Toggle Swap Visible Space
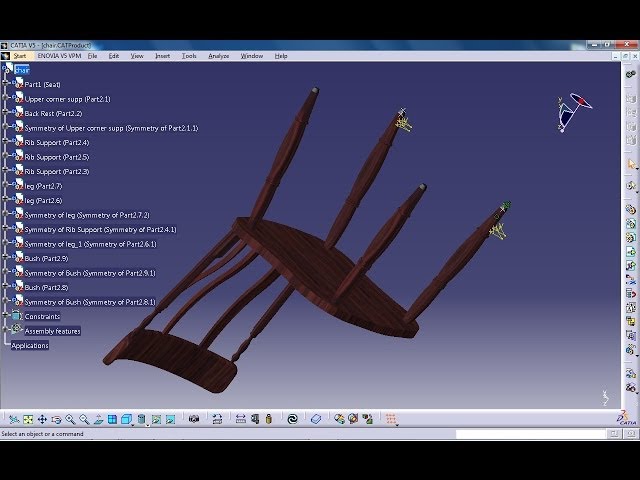 tap(171, 419)
